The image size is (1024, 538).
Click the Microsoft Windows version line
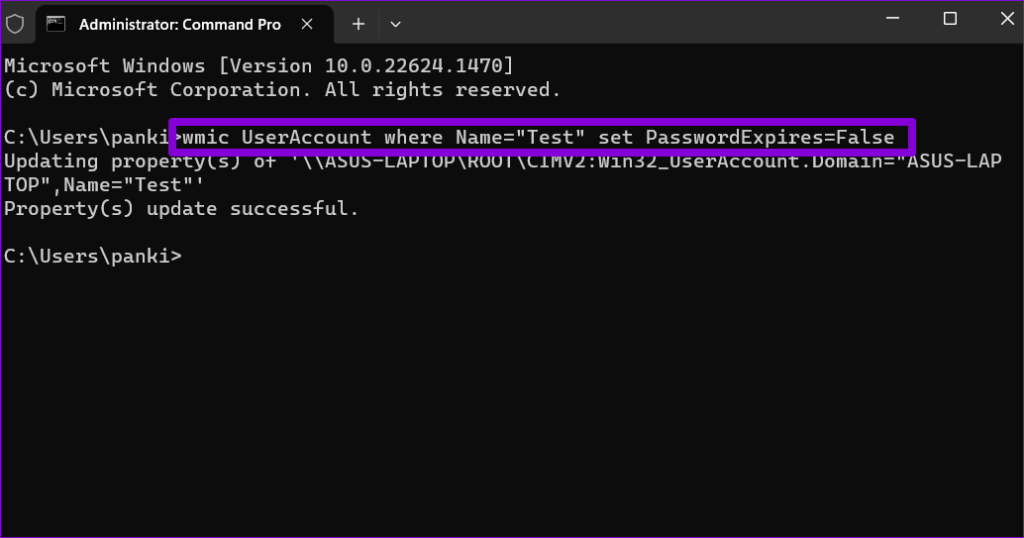pyautogui.click(x=259, y=65)
